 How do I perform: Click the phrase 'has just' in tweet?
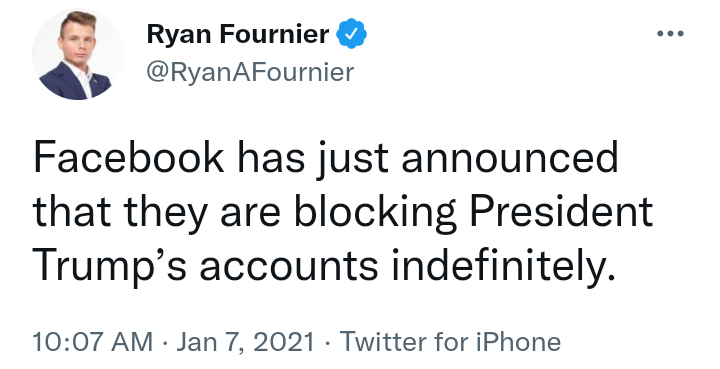pyautogui.click(x=313, y=158)
